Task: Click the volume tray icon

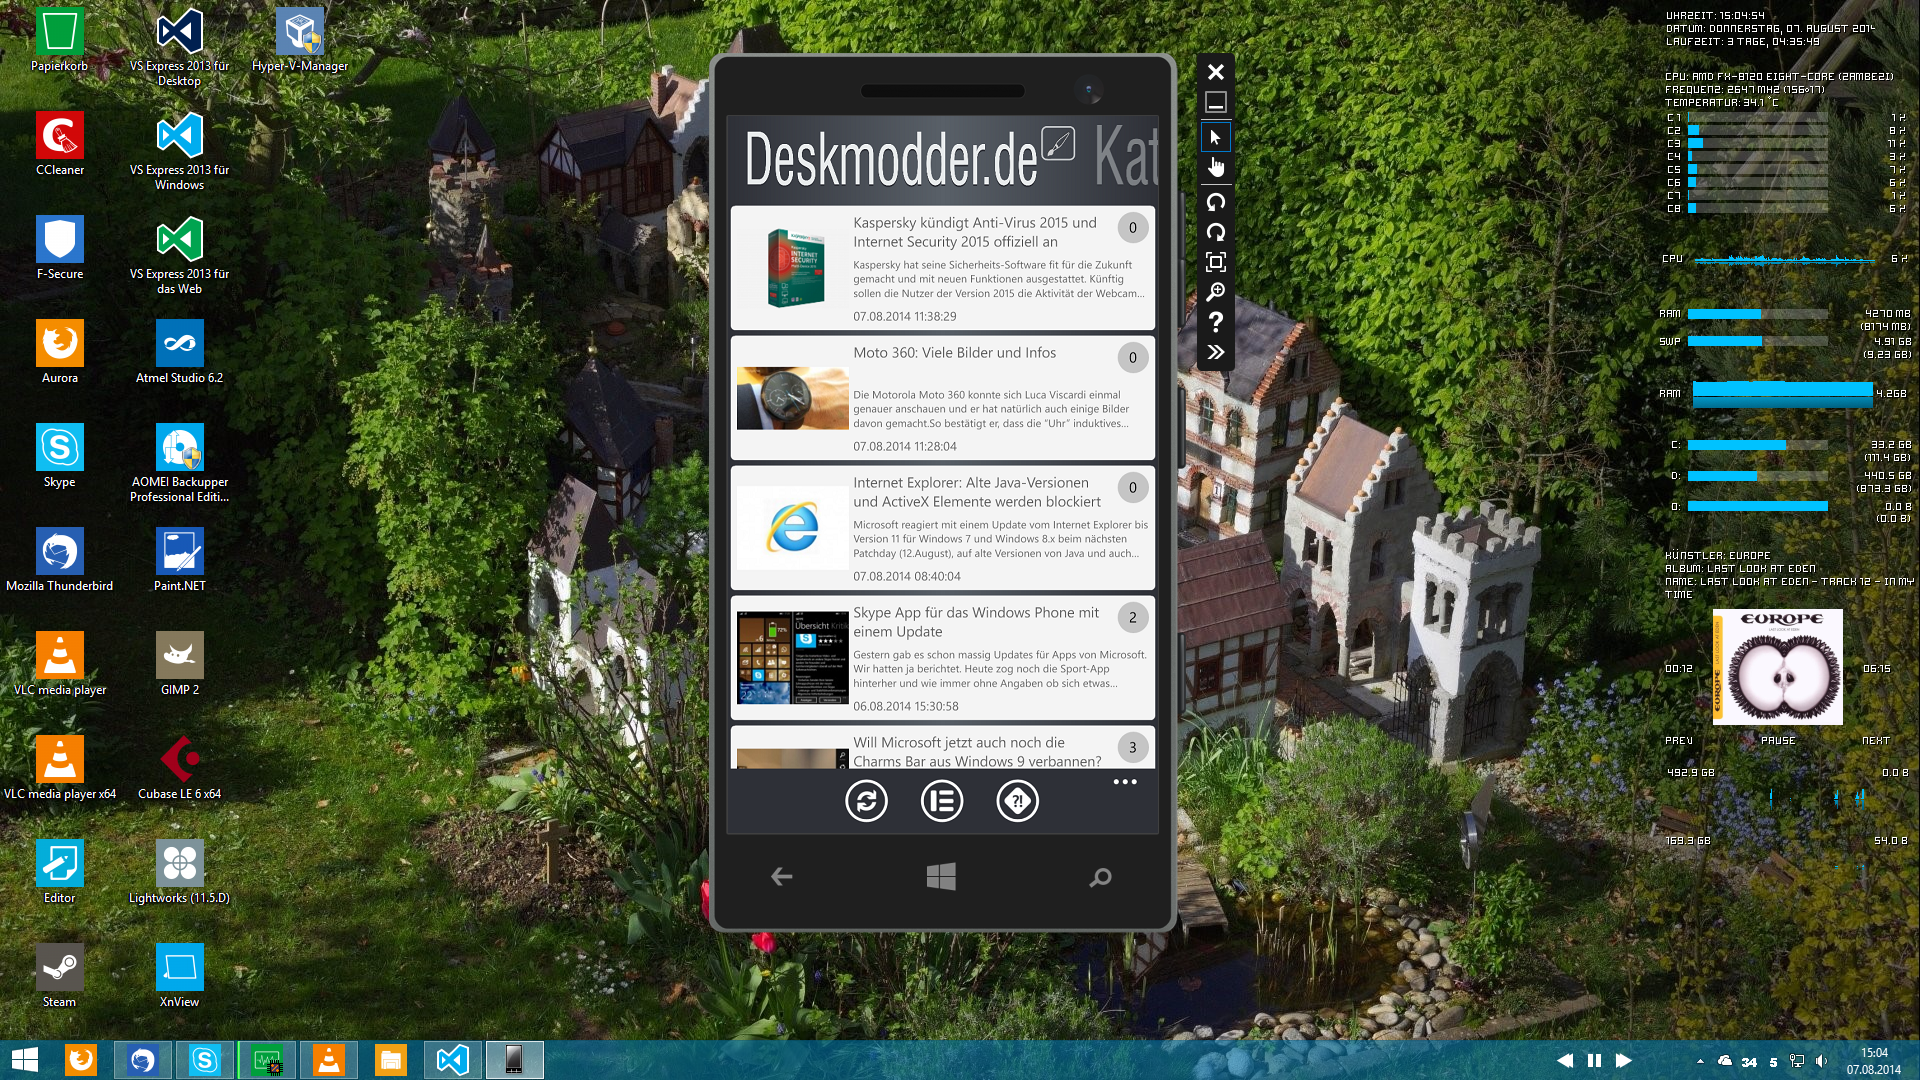Action: point(1821,1061)
